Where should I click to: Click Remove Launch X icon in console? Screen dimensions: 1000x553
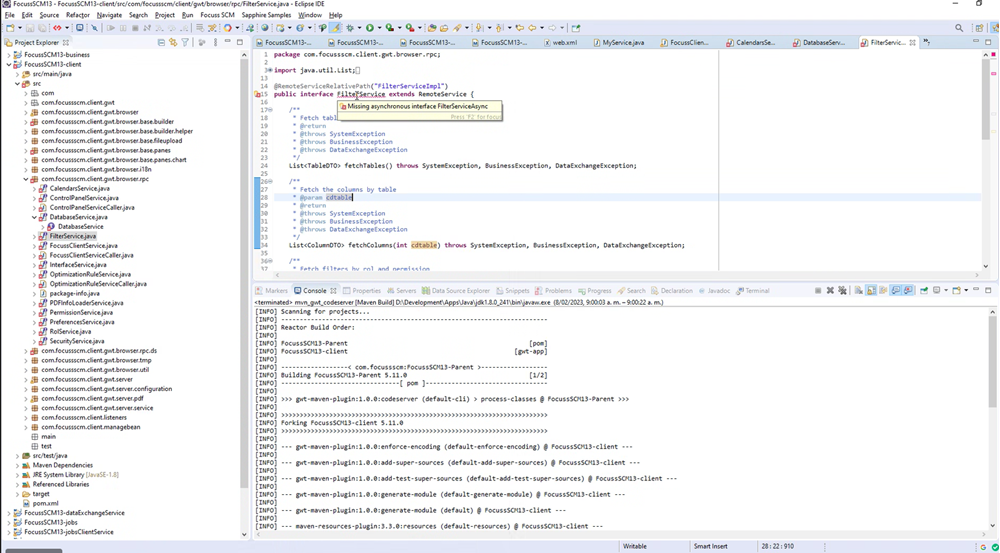coord(830,290)
